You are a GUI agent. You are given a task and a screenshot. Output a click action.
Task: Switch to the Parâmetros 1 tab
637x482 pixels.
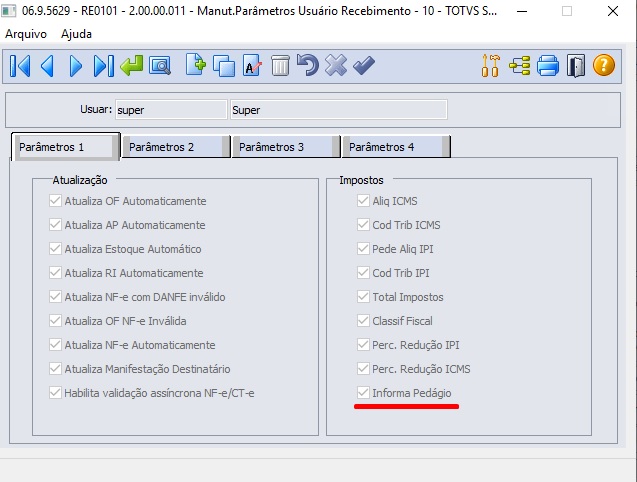65,147
